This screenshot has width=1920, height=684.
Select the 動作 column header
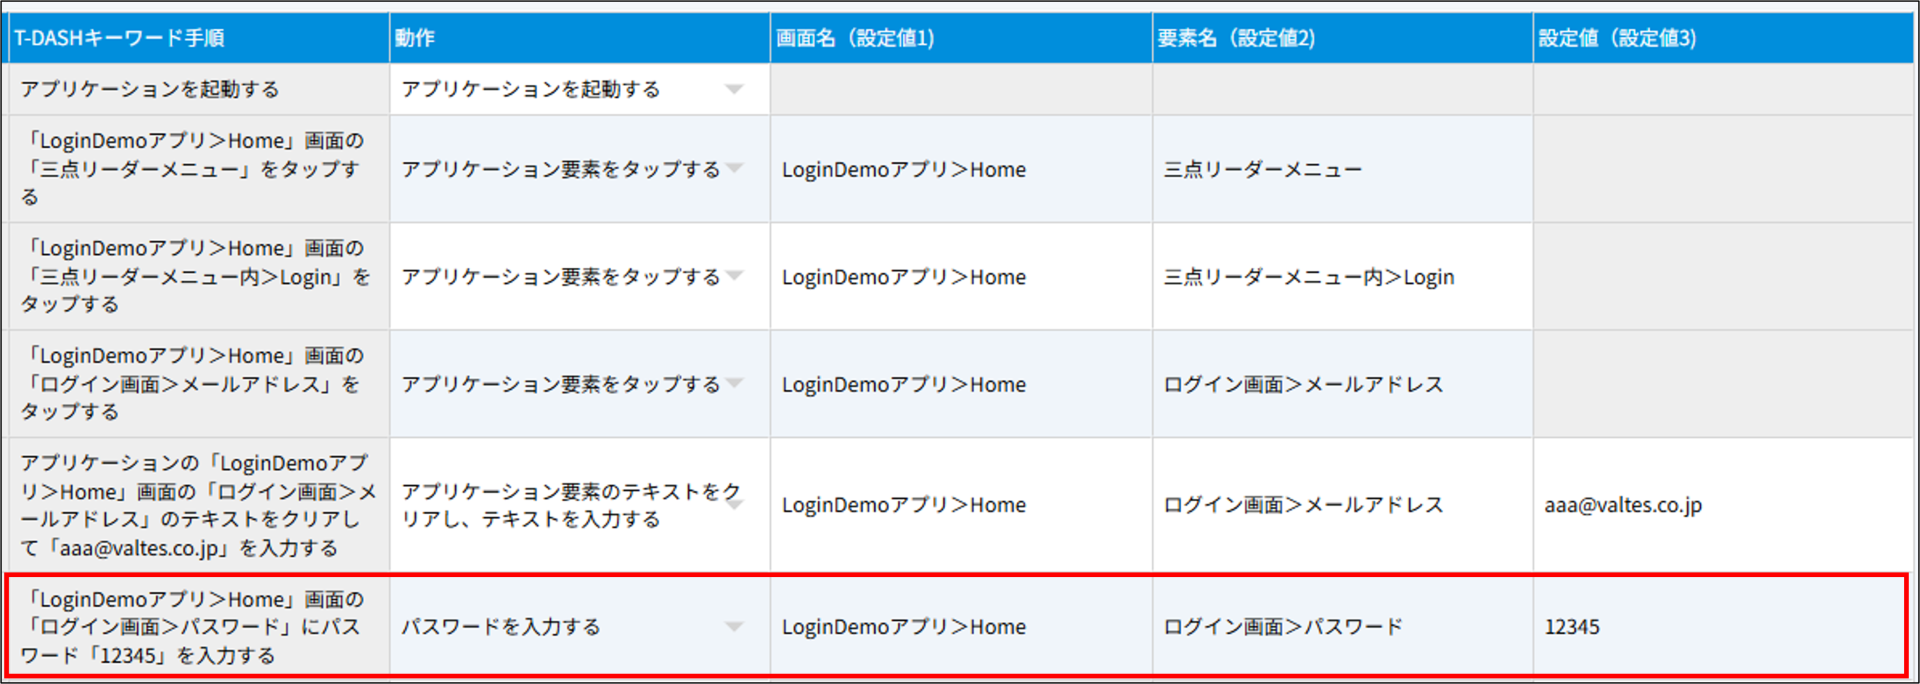pyautogui.click(x=415, y=38)
